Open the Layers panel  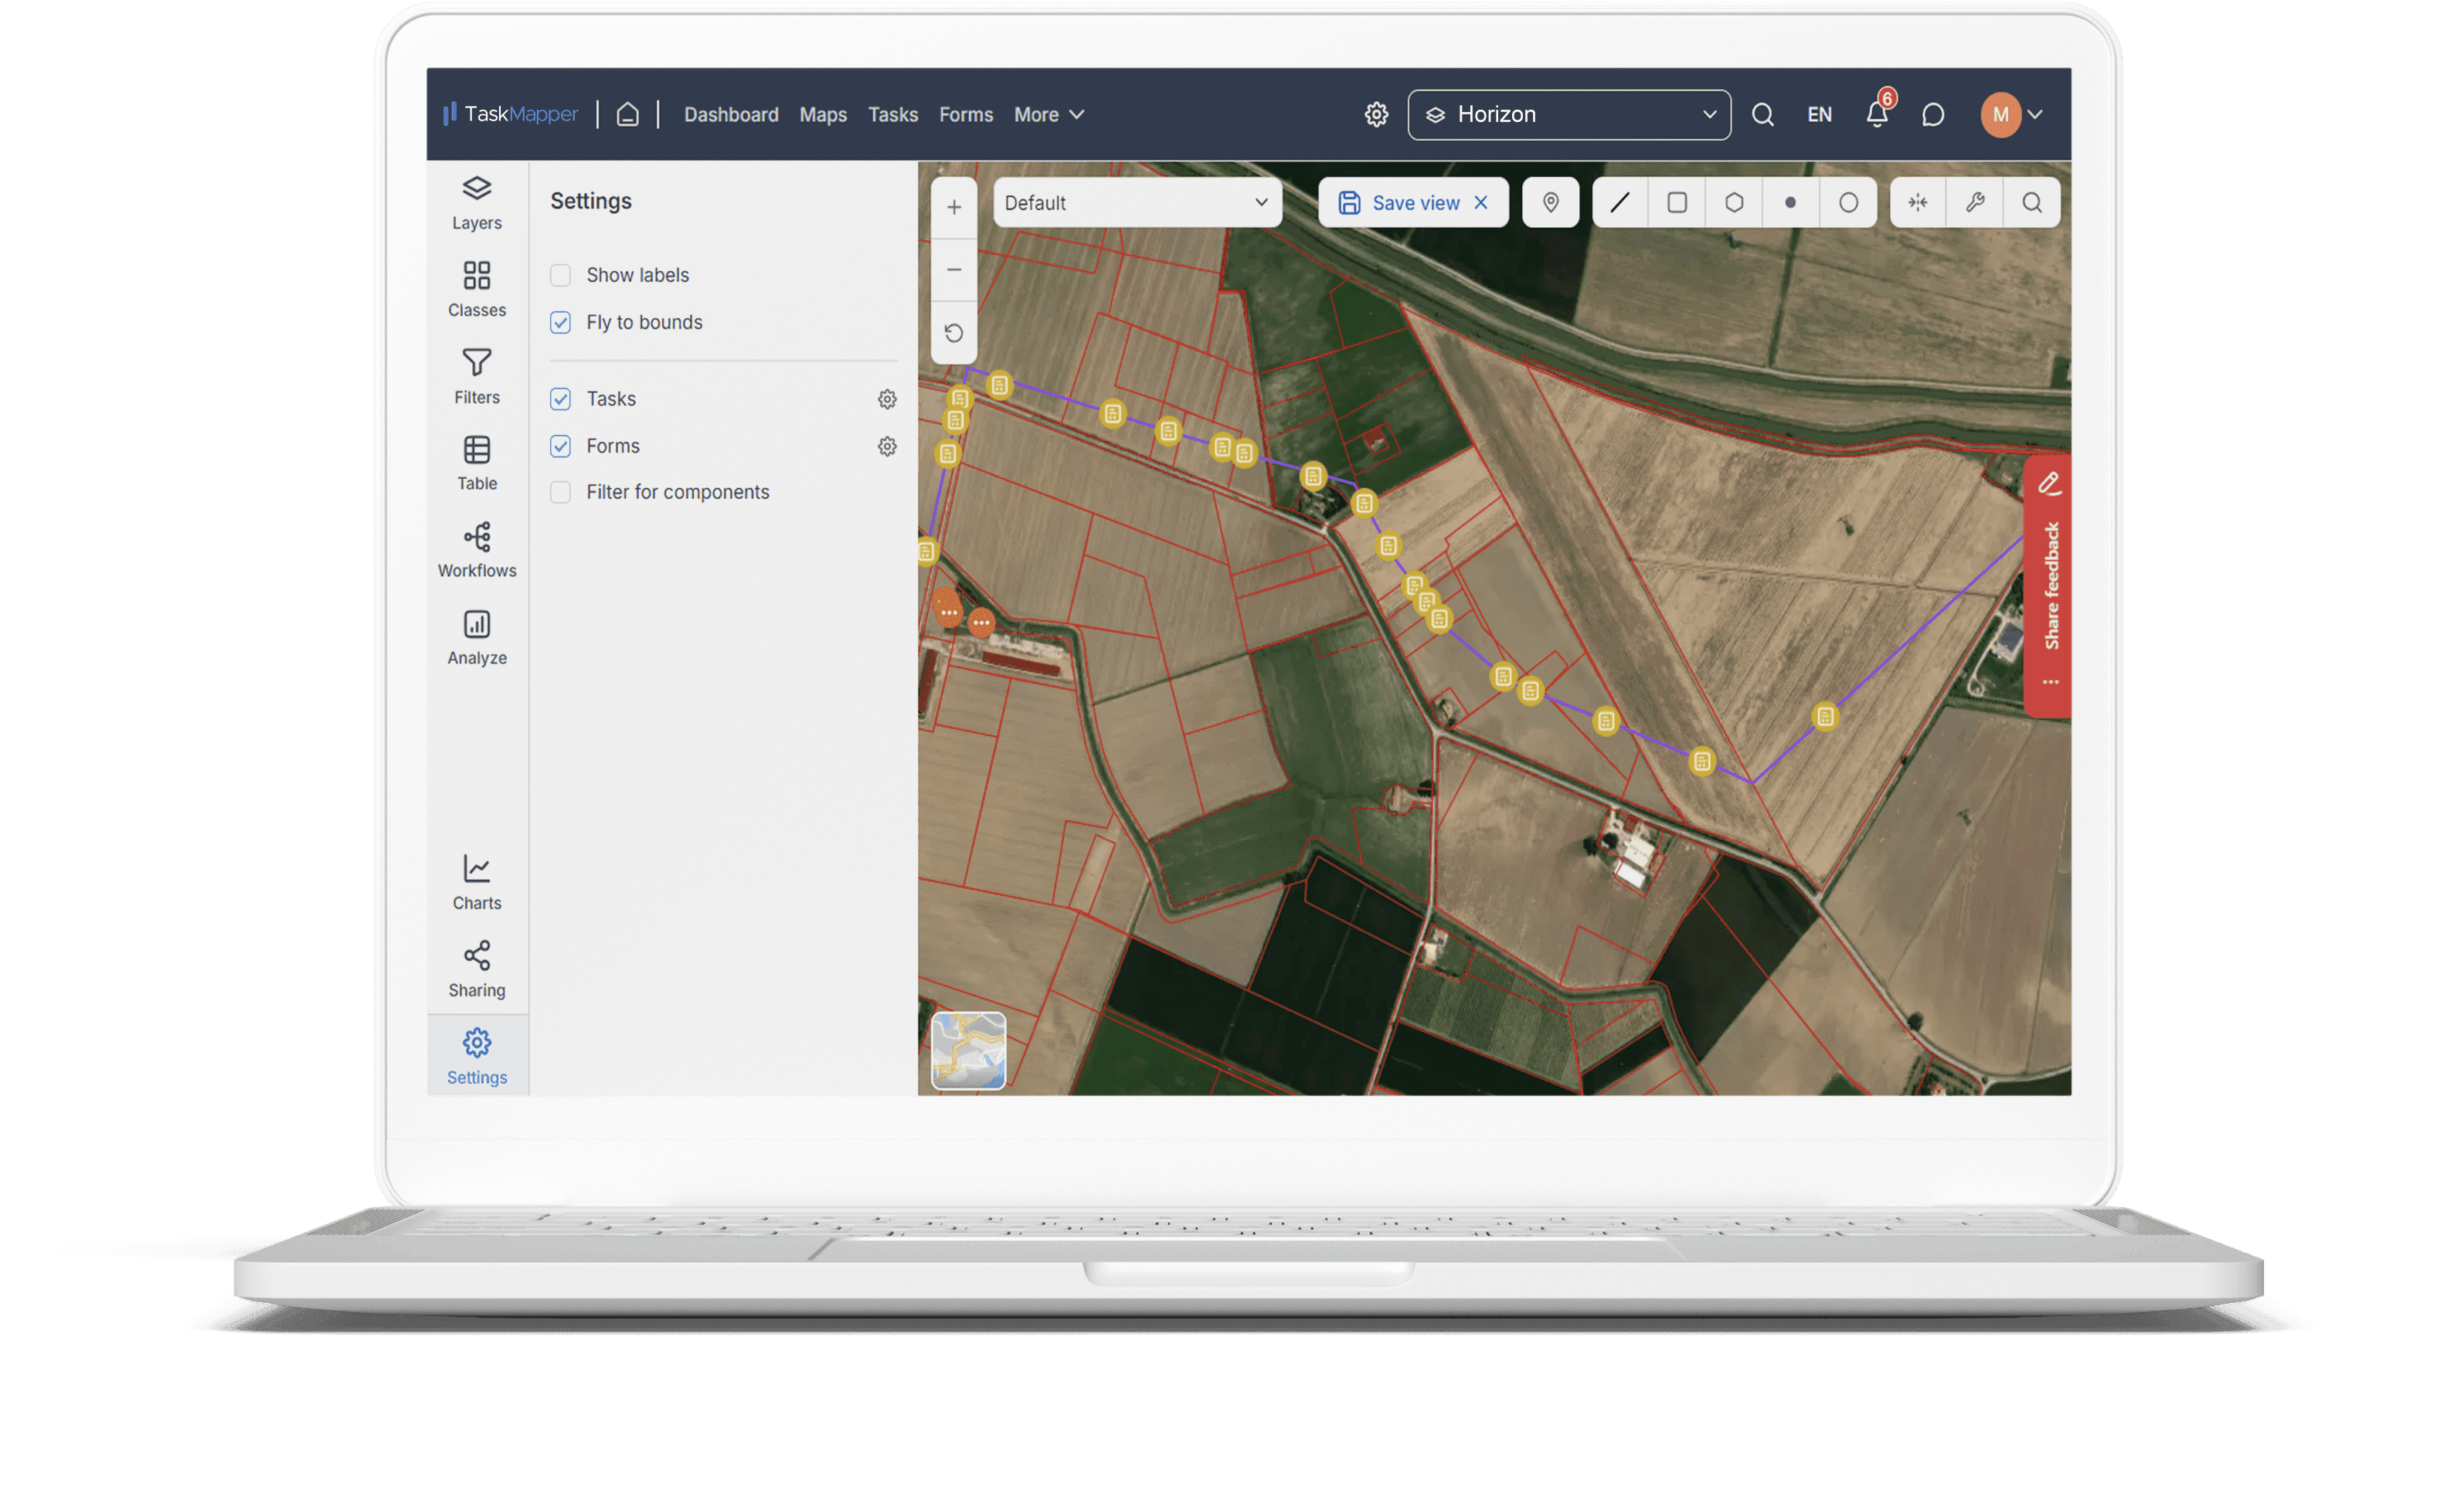click(477, 203)
